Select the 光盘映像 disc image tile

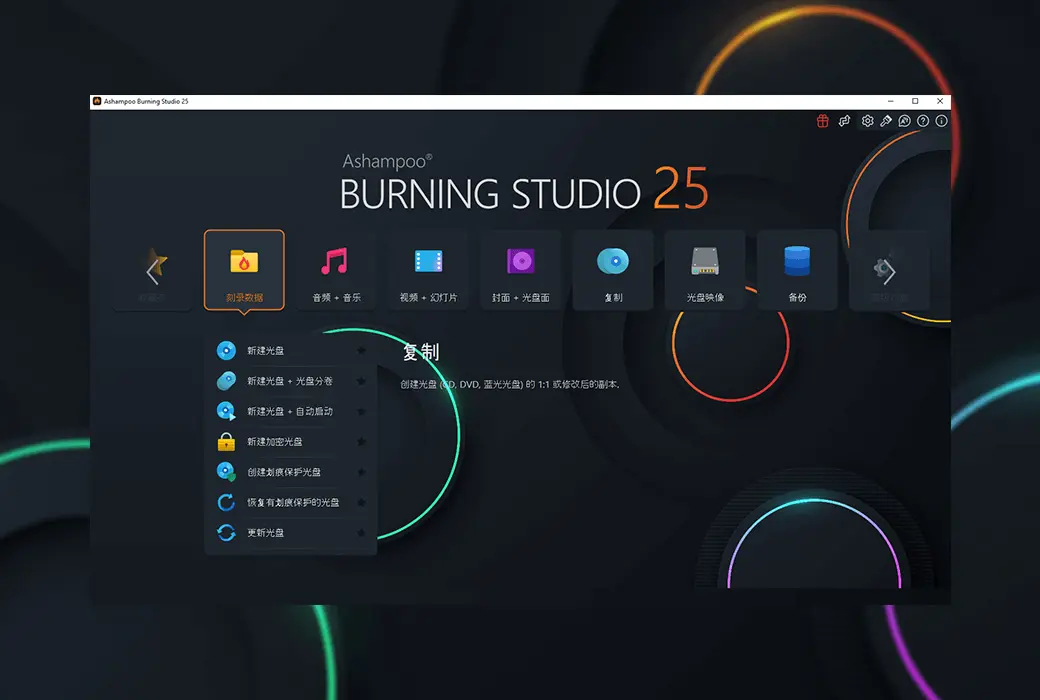click(705, 270)
